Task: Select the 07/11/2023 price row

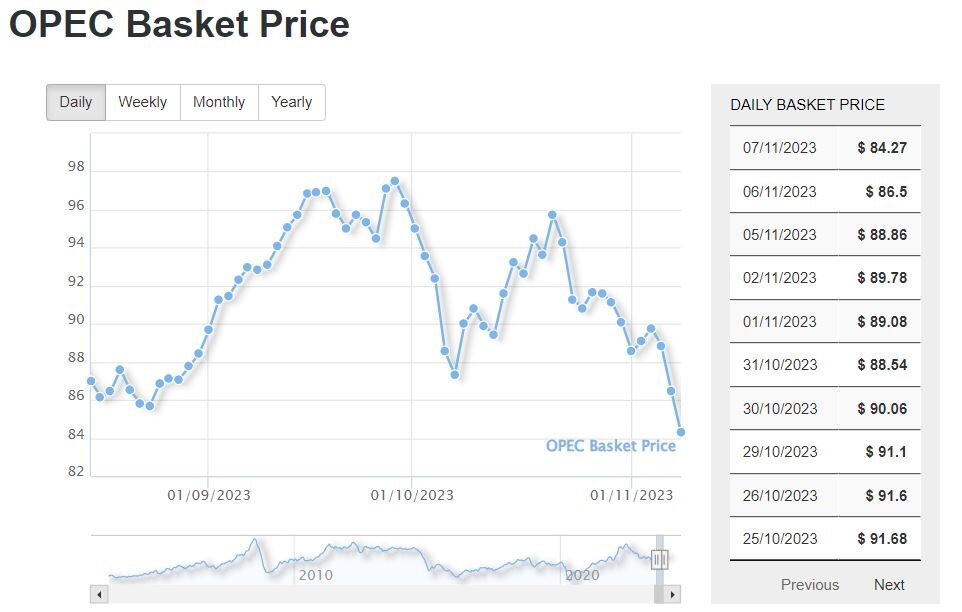Action: (825, 148)
